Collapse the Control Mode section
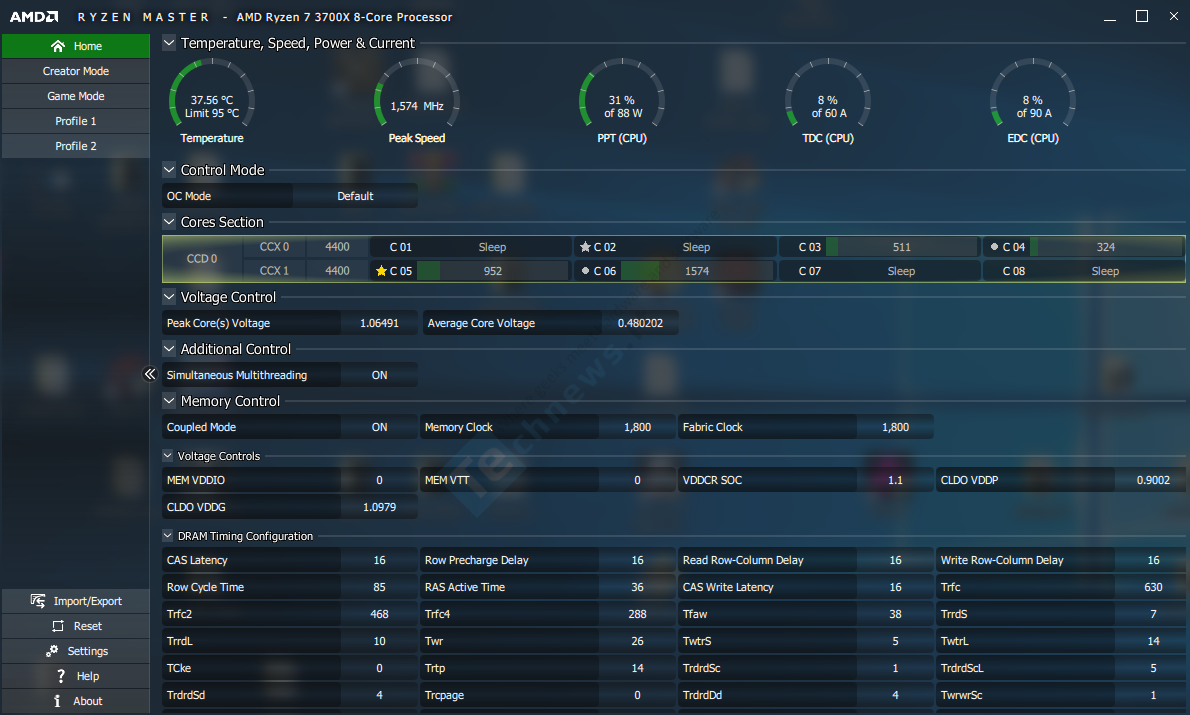This screenshot has width=1190, height=715. tap(169, 170)
